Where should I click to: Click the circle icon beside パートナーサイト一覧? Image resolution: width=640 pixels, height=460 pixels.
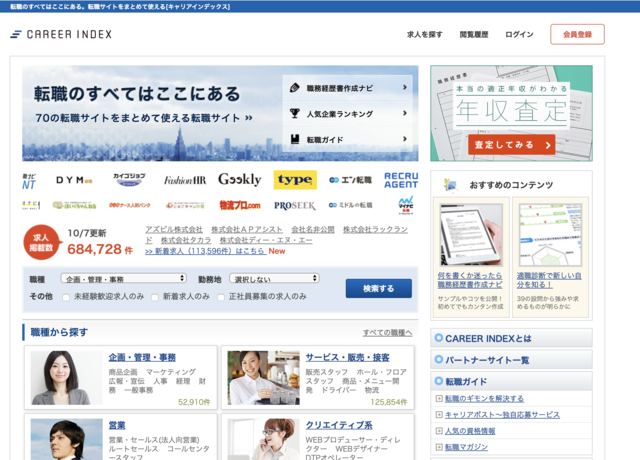click(439, 360)
